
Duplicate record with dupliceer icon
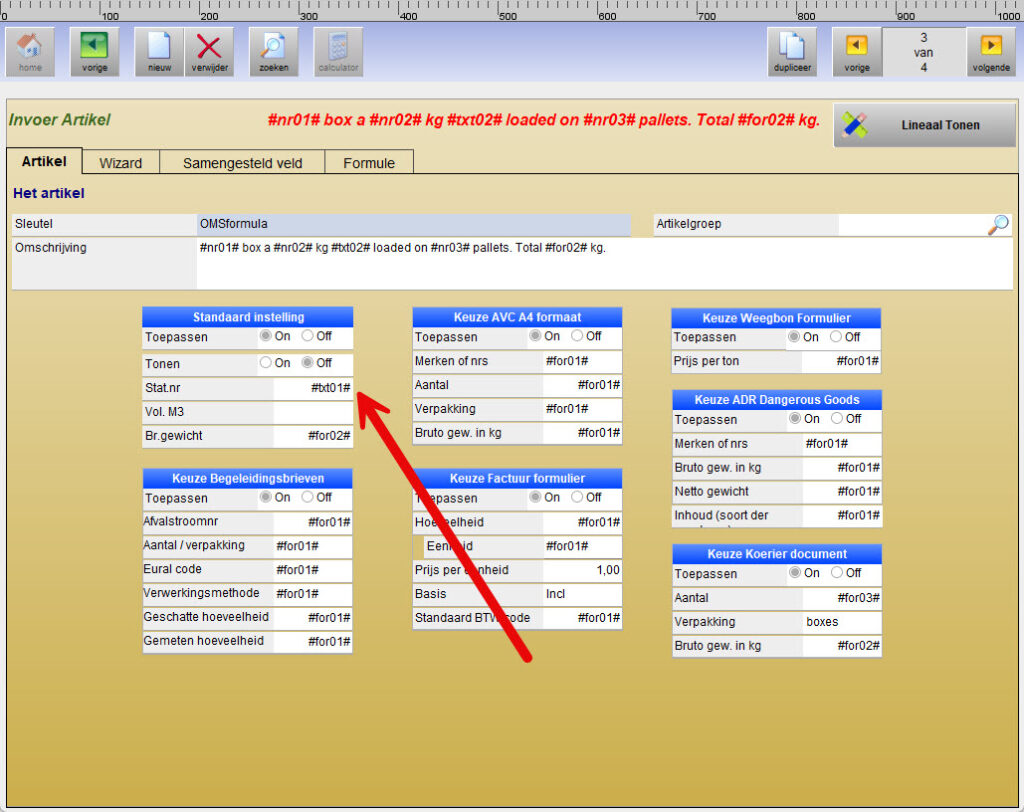(792, 52)
